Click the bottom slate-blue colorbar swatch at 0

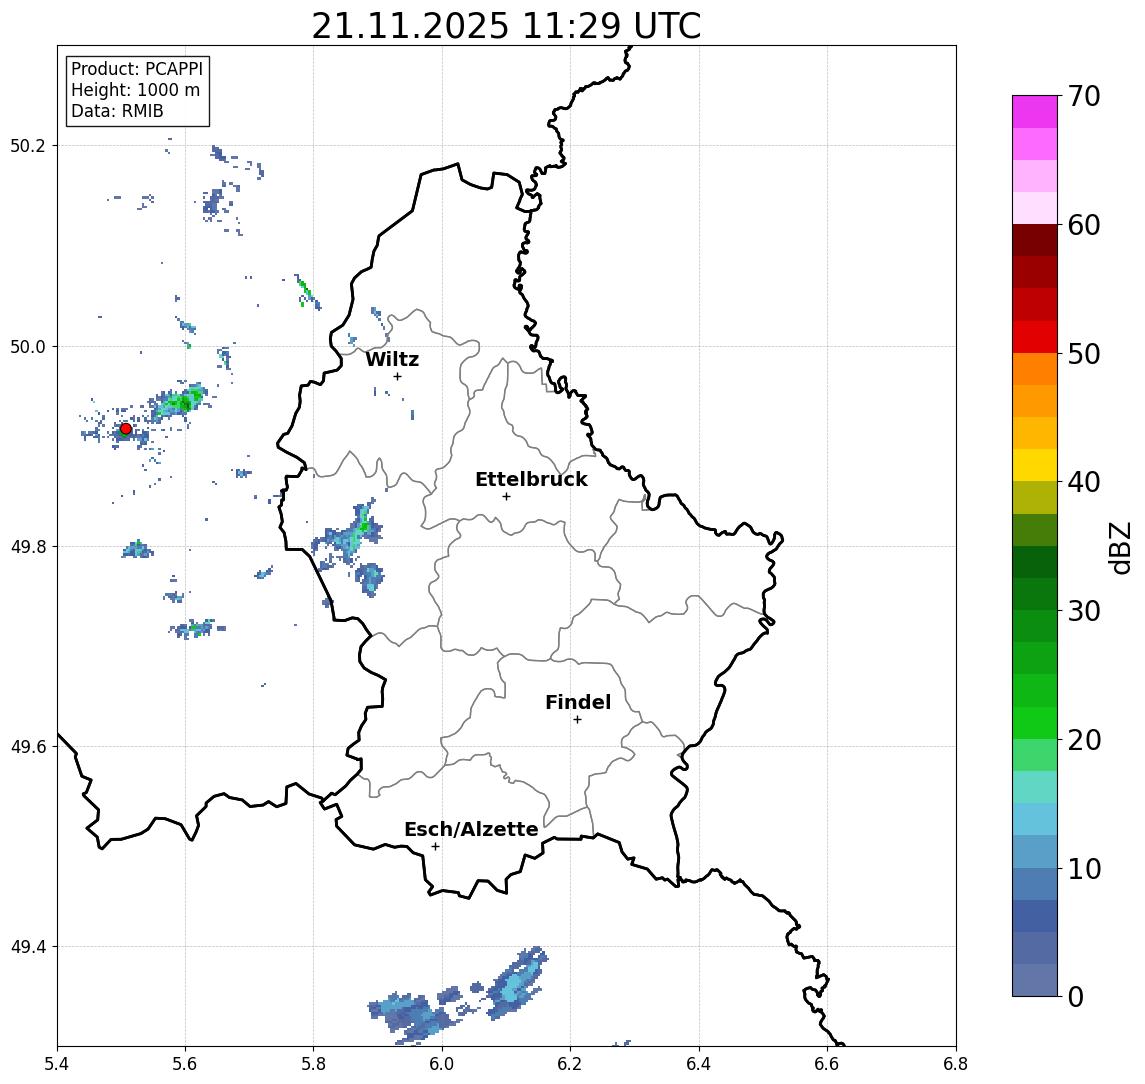(1035, 980)
